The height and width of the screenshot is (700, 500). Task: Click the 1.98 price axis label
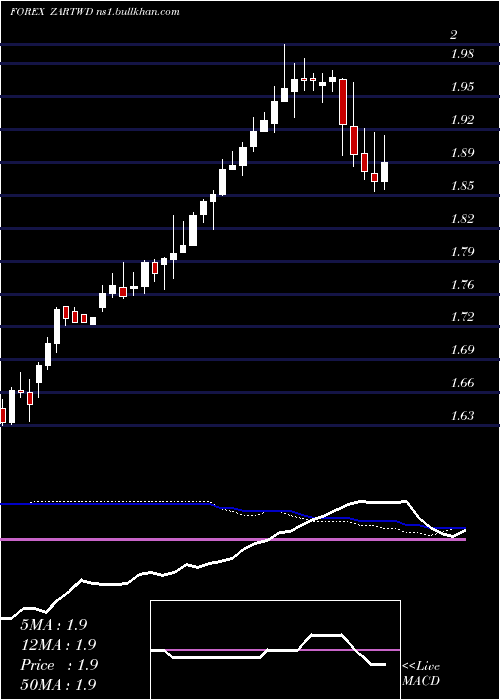[462, 54]
